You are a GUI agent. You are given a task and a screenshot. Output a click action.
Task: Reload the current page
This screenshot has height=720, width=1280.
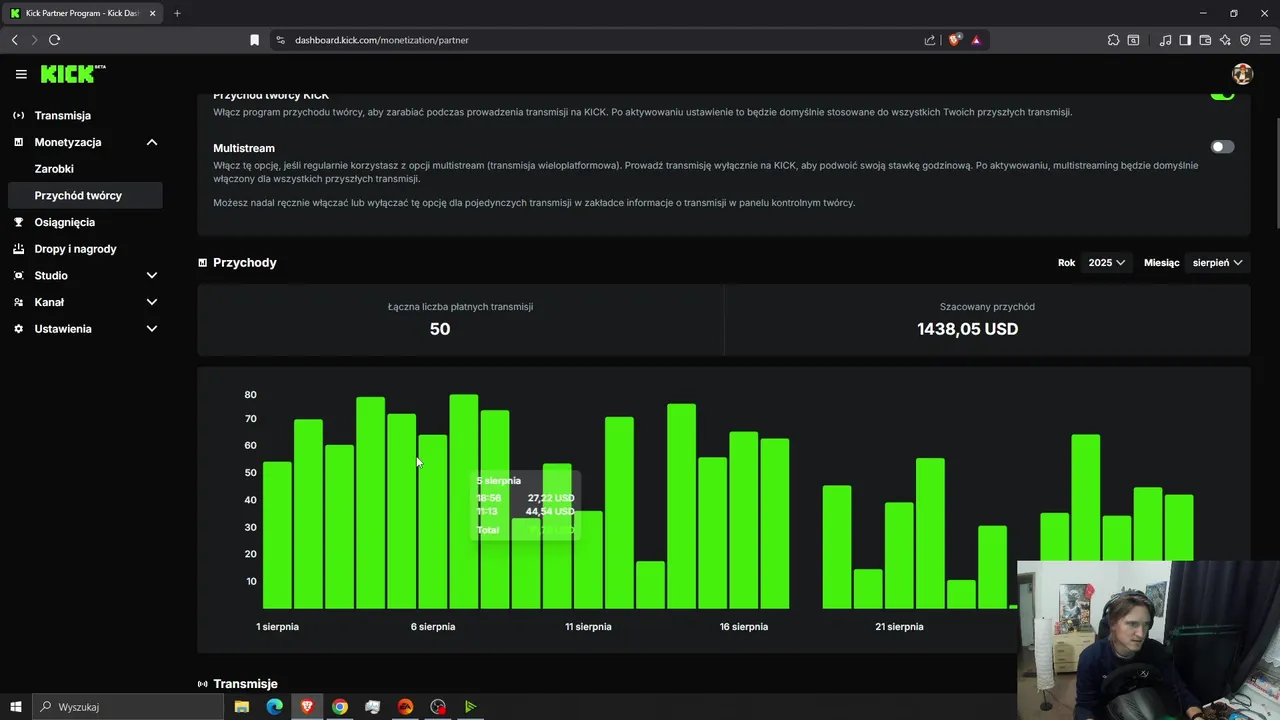(x=54, y=40)
